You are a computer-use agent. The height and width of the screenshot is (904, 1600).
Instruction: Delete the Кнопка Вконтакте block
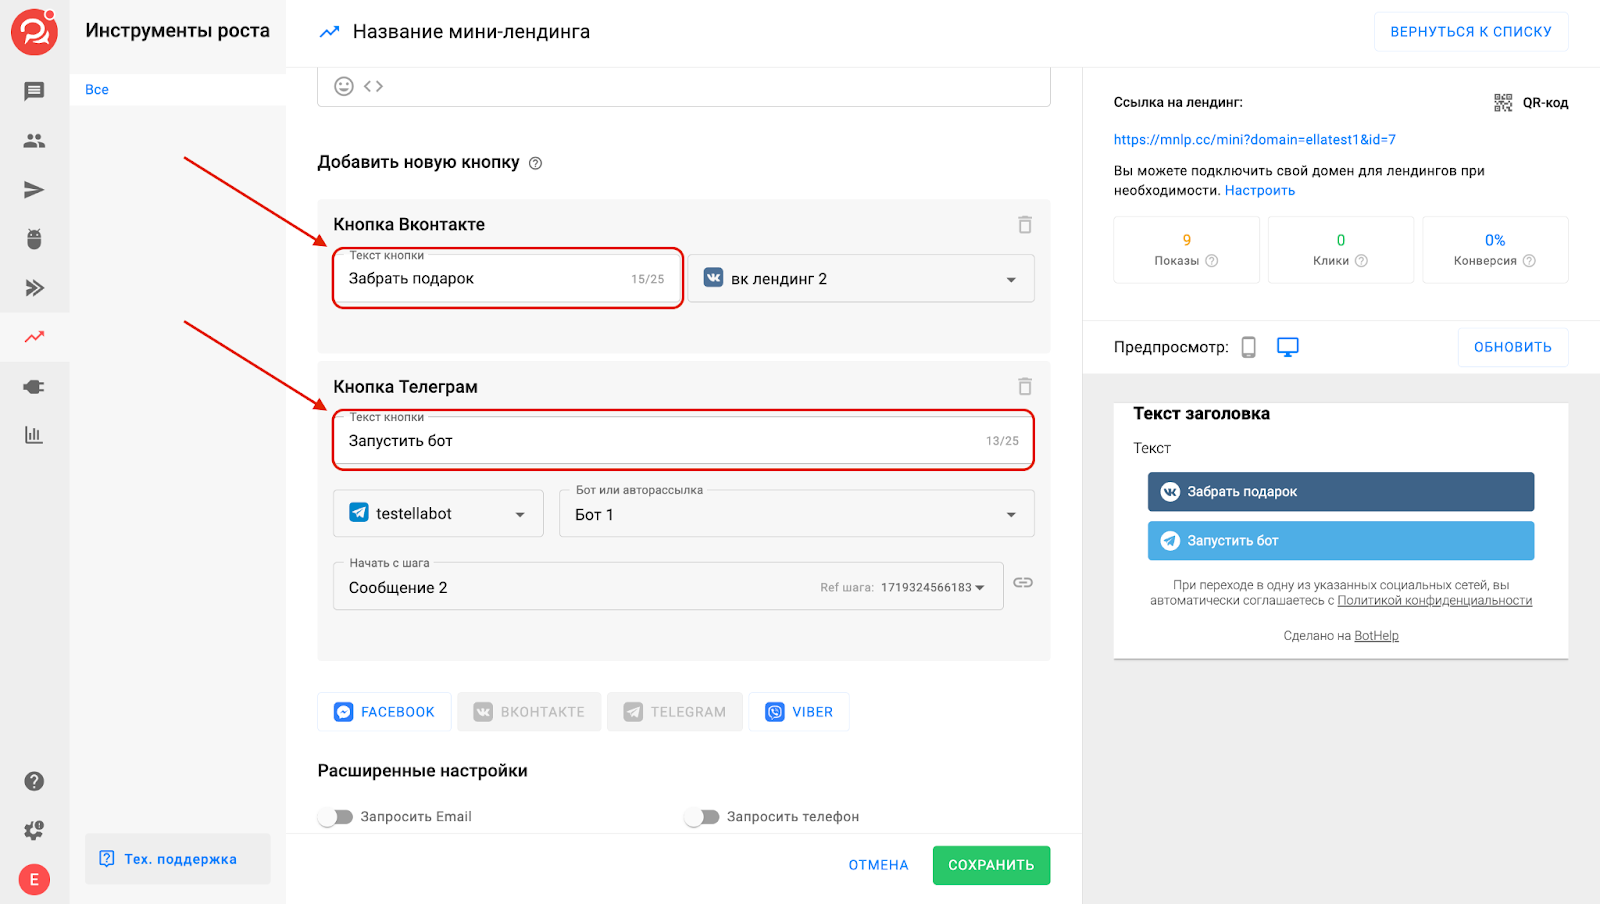1024,225
